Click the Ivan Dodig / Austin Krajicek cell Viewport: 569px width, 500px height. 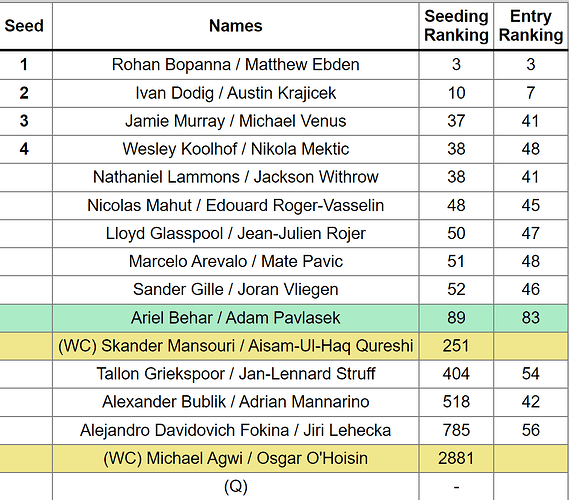(x=236, y=93)
